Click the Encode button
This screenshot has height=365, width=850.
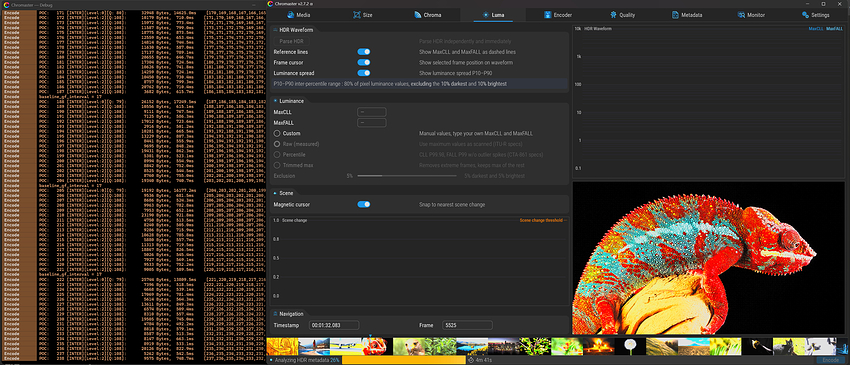pos(830,360)
